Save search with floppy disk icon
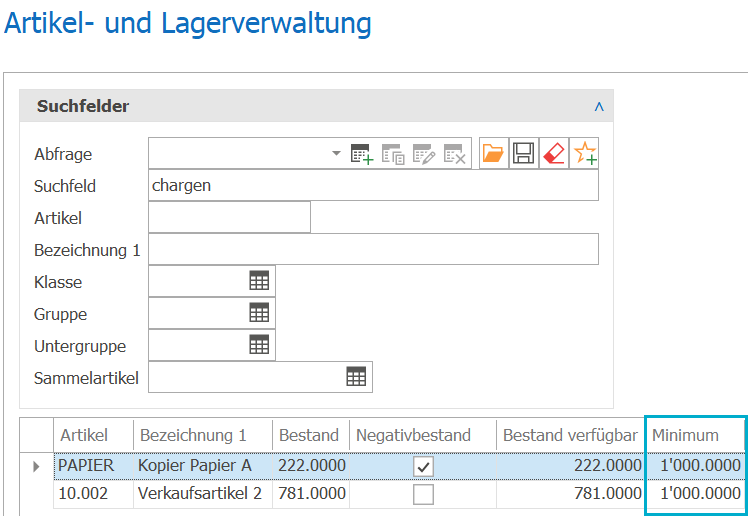Viewport: 748px width, 516px height. (x=523, y=154)
